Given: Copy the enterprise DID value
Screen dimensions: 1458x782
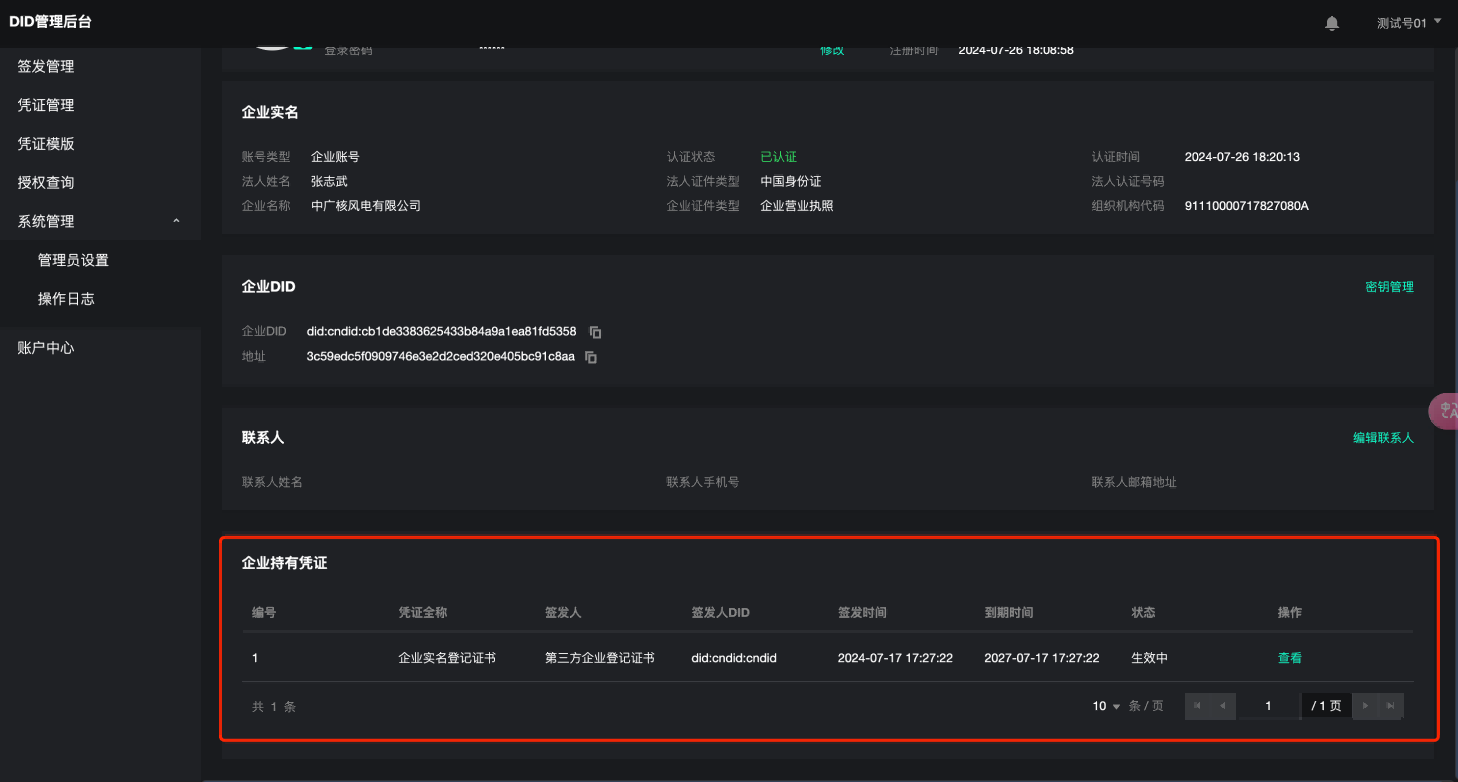Looking at the screenshot, I should pyautogui.click(x=595, y=332).
